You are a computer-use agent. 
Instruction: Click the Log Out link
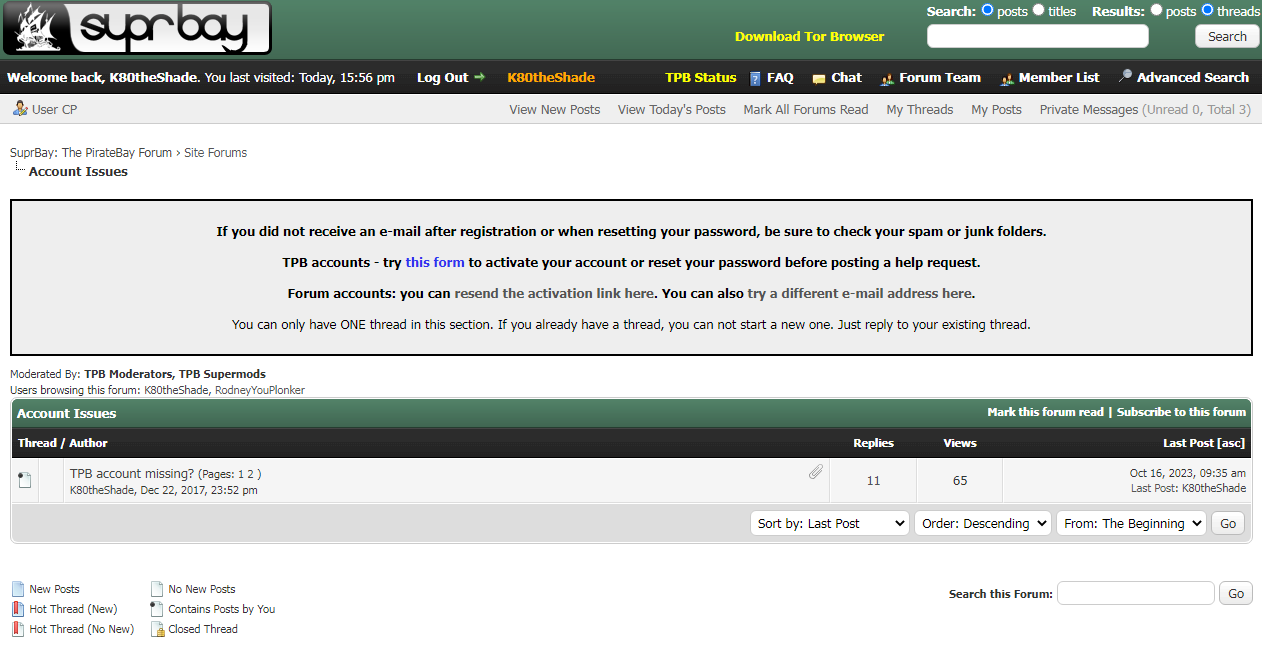point(442,77)
